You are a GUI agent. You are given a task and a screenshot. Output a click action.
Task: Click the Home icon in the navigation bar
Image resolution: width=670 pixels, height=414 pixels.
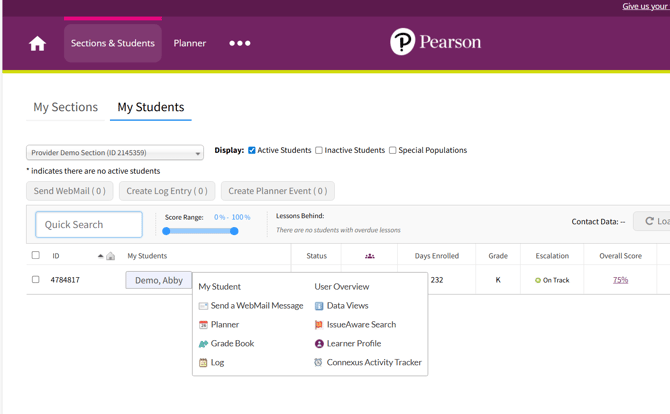[x=37, y=43]
